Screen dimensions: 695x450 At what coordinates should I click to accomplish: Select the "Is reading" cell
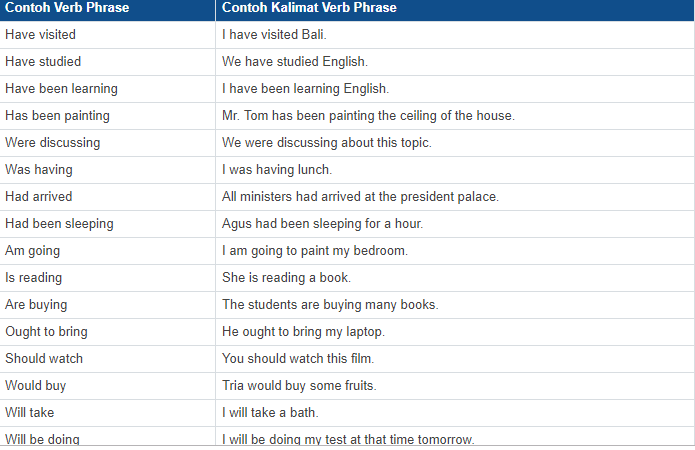click(x=33, y=277)
